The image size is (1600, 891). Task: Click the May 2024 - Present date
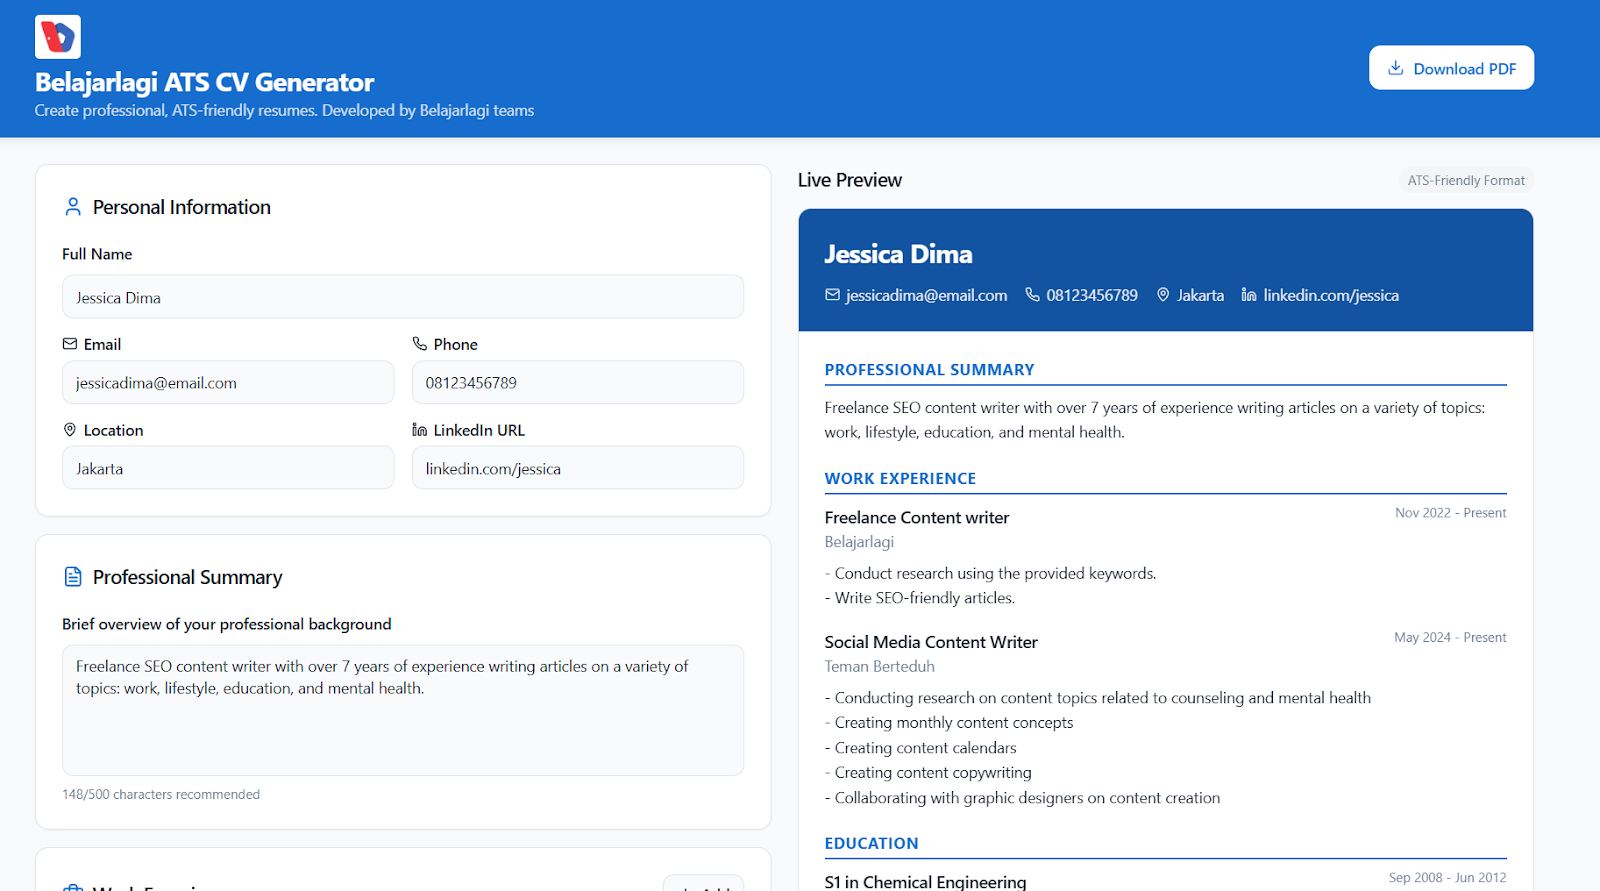(1450, 638)
